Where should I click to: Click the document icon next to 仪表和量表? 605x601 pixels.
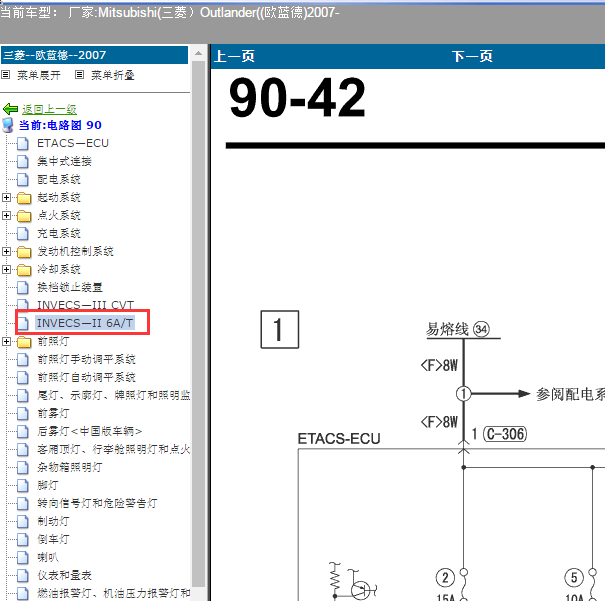coord(23,576)
